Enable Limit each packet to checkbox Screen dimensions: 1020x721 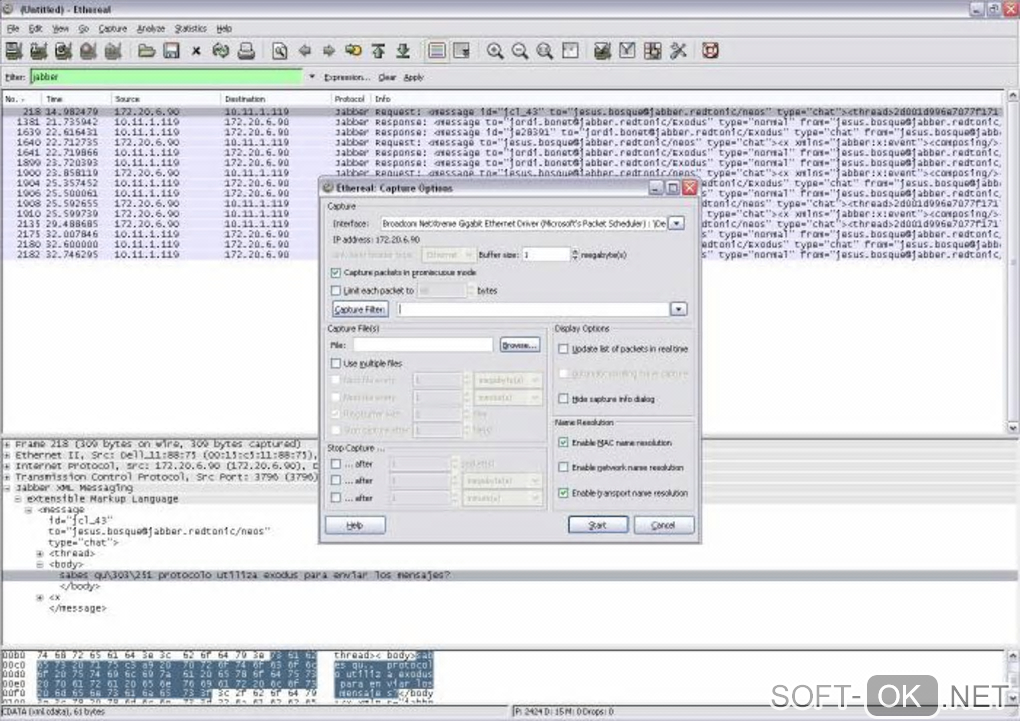pos(336,291)
